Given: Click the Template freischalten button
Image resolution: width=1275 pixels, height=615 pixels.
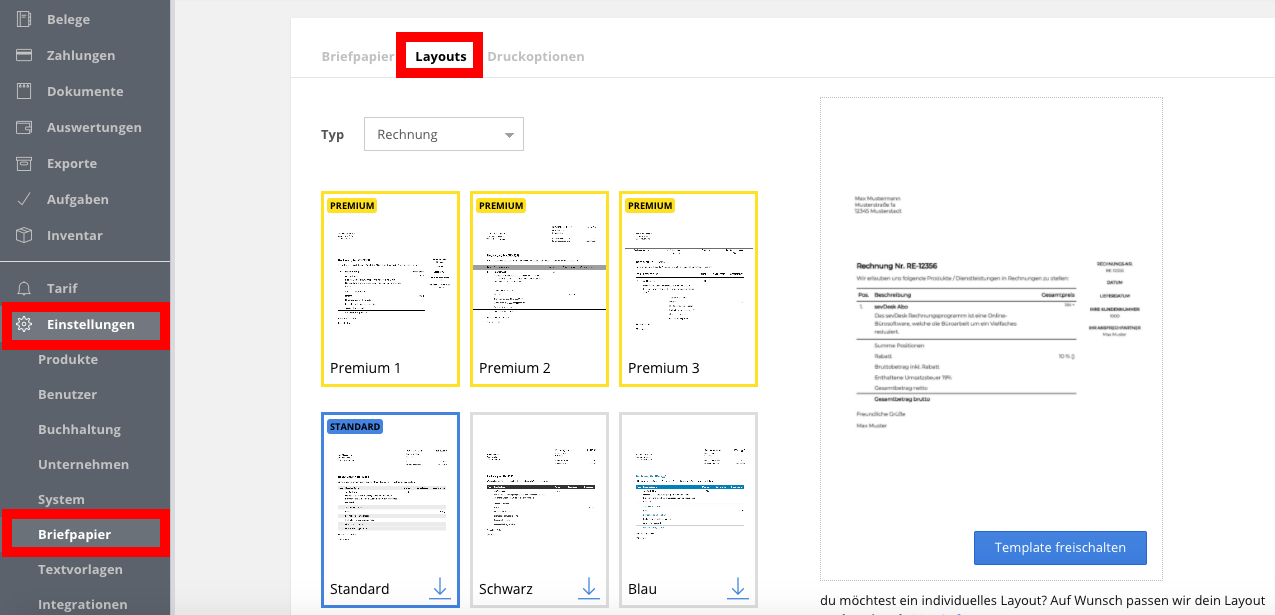Looking at the screenshot, I should pos(1060,547).
